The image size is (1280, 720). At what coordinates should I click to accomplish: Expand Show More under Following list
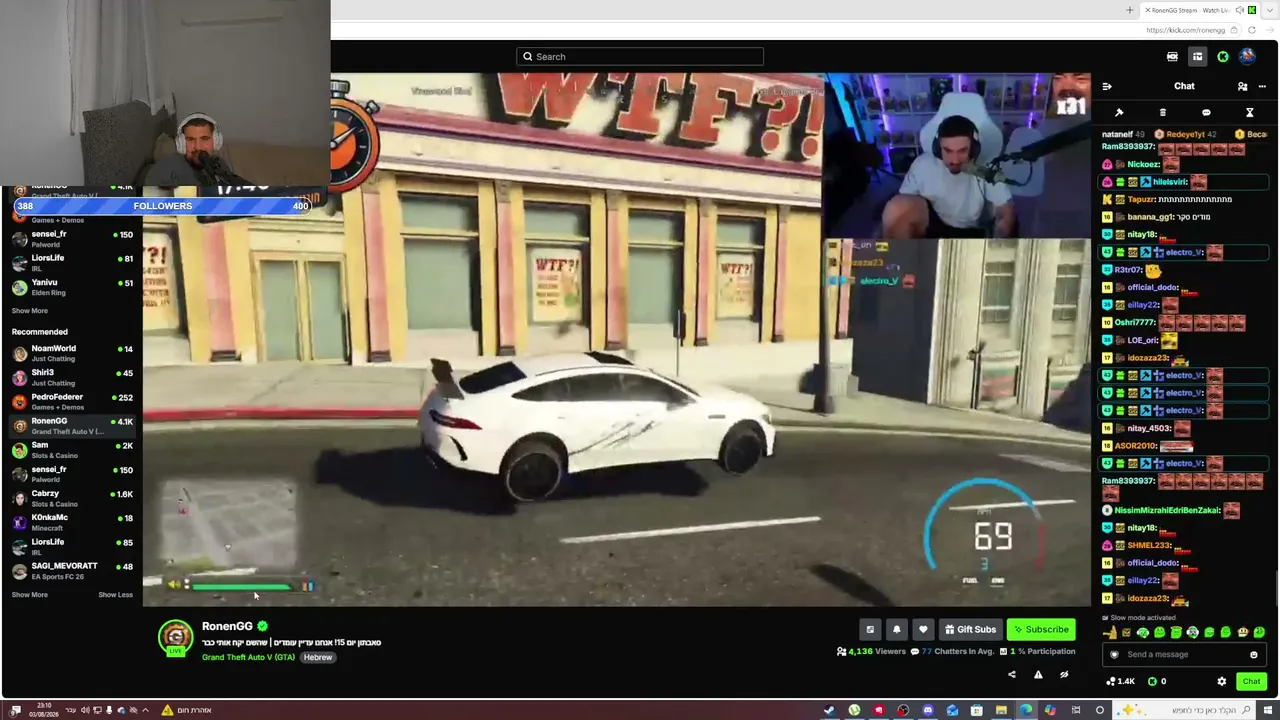(30, 311)
